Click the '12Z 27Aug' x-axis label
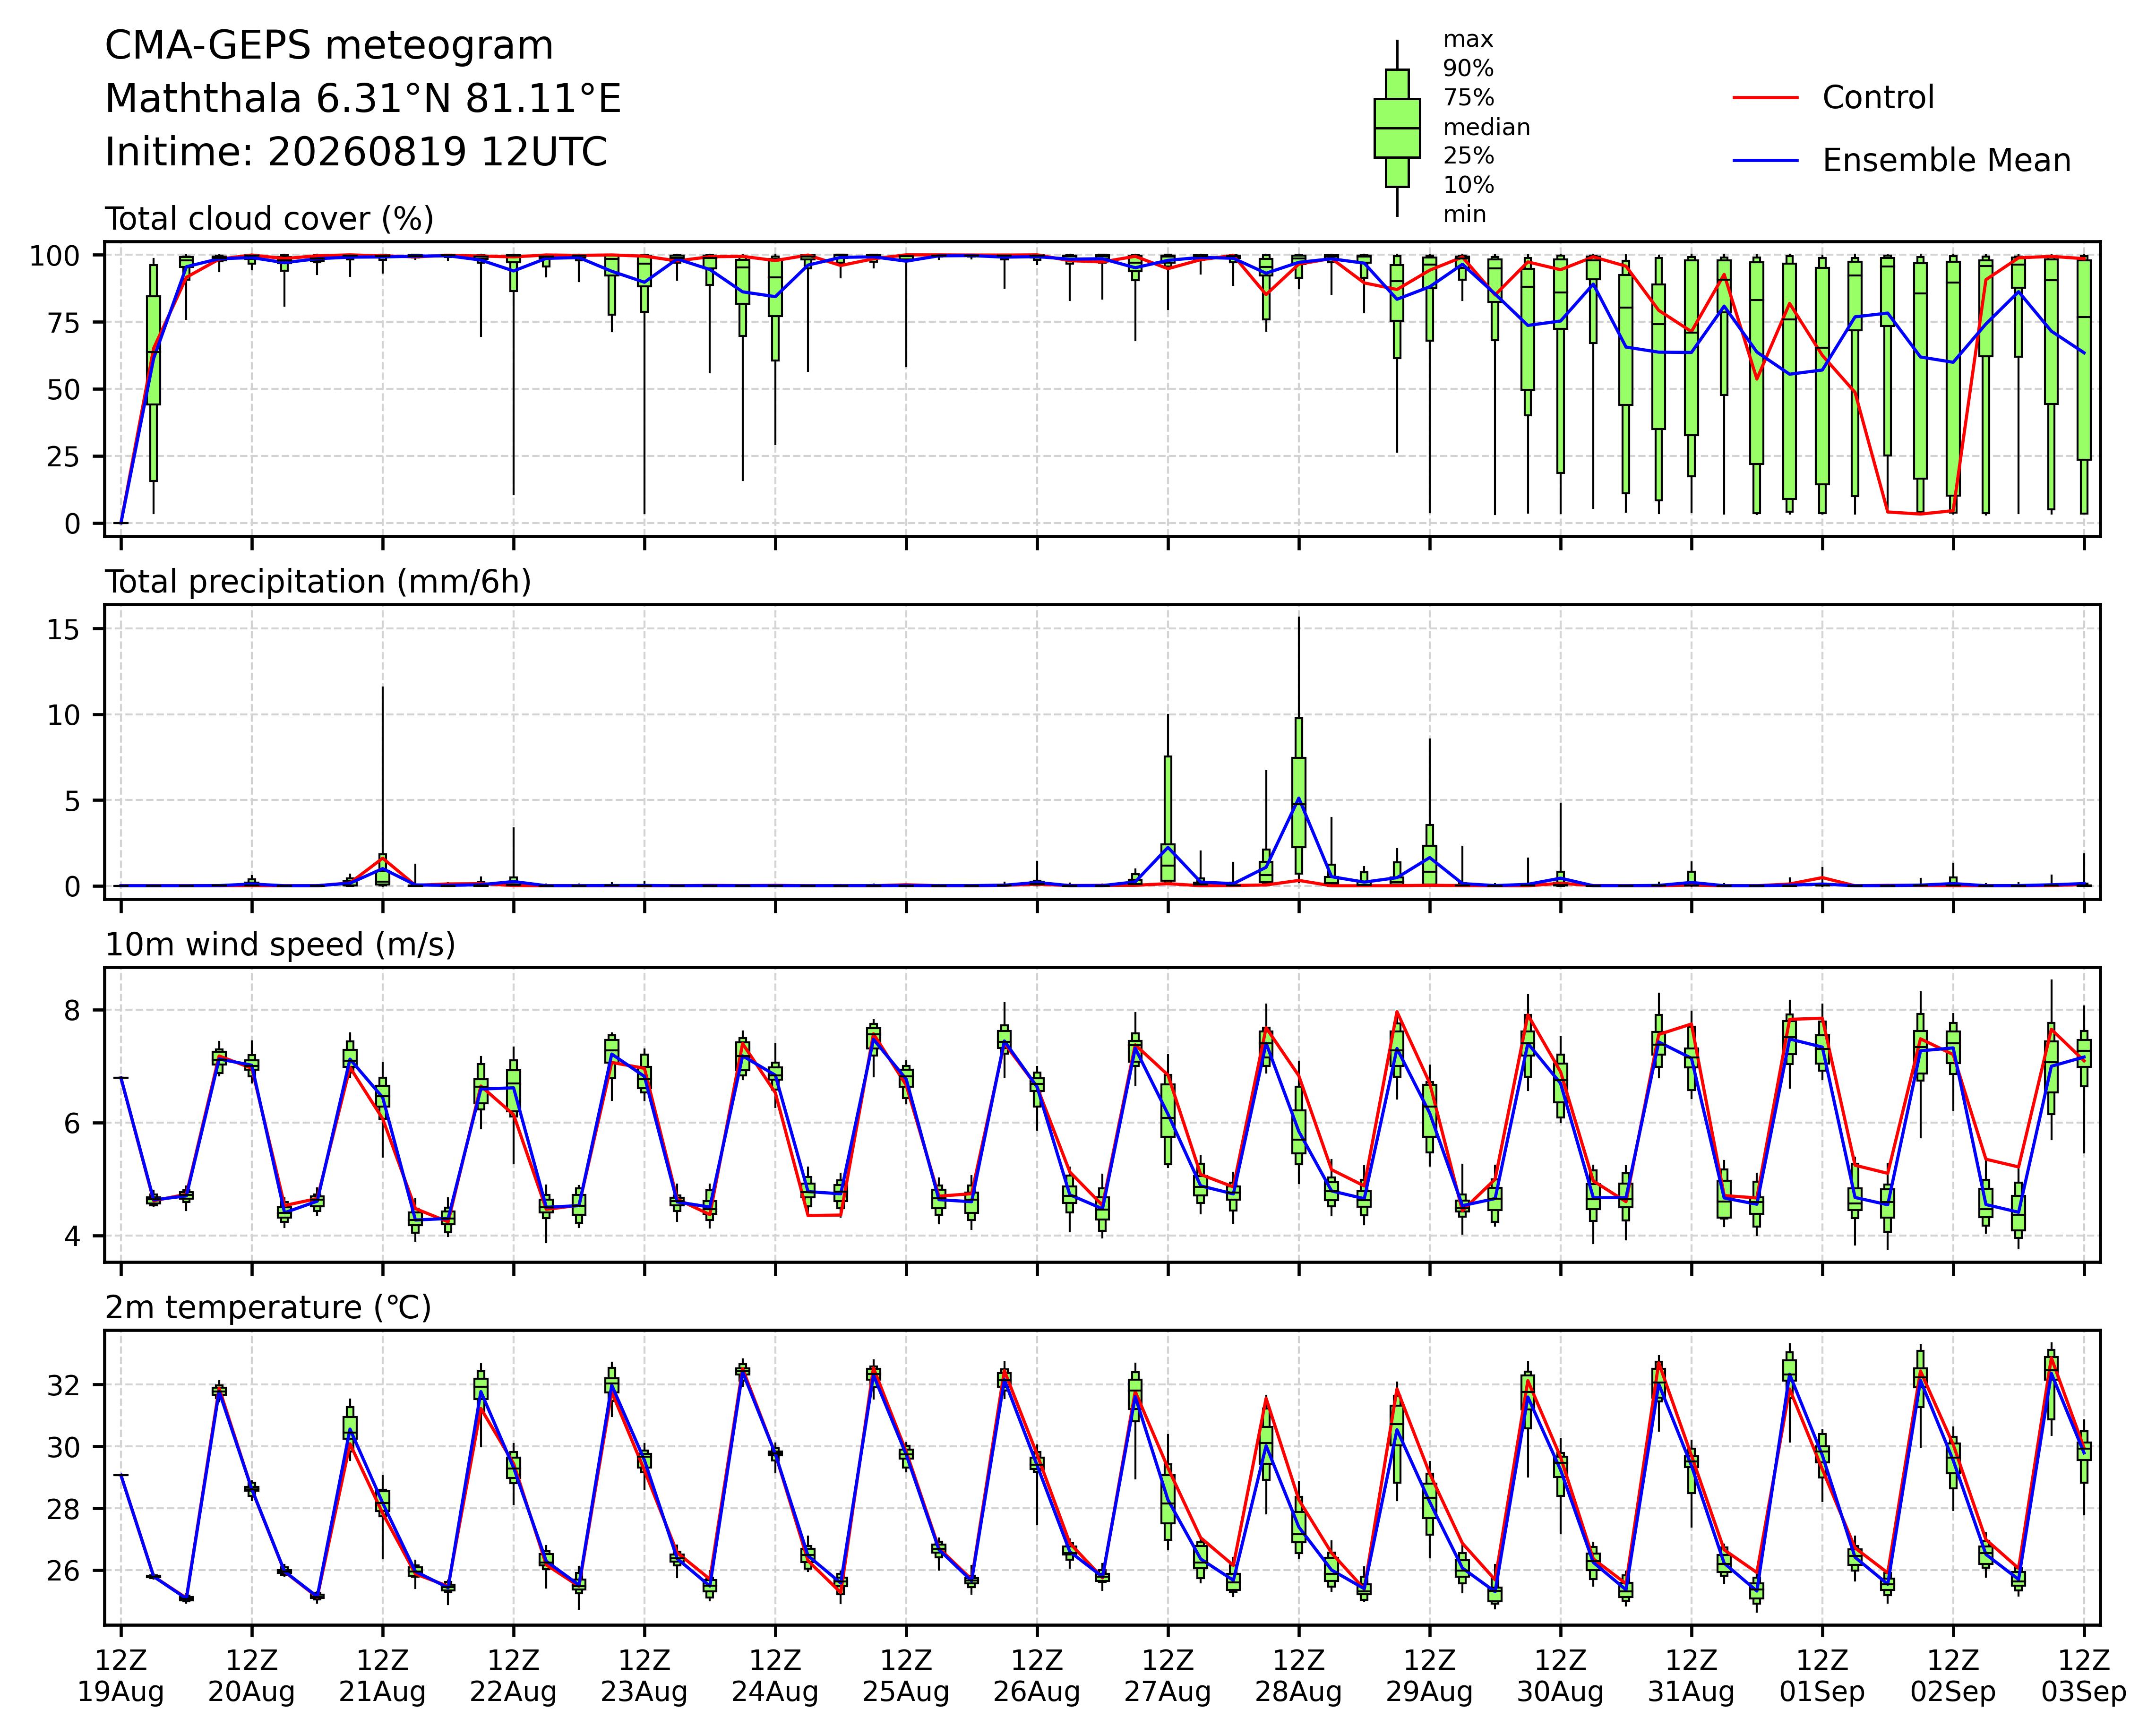2156x1735 pixels. (1168, 1677)
